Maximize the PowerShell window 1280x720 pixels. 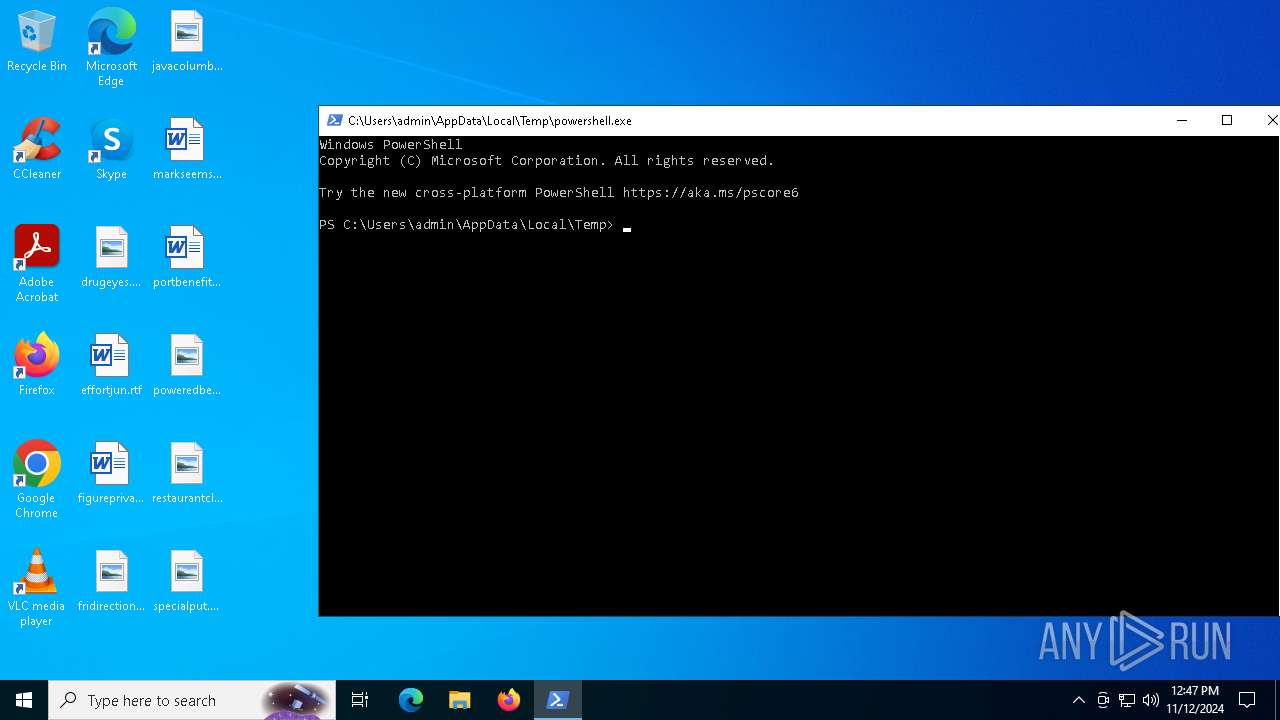(1227, 120)
